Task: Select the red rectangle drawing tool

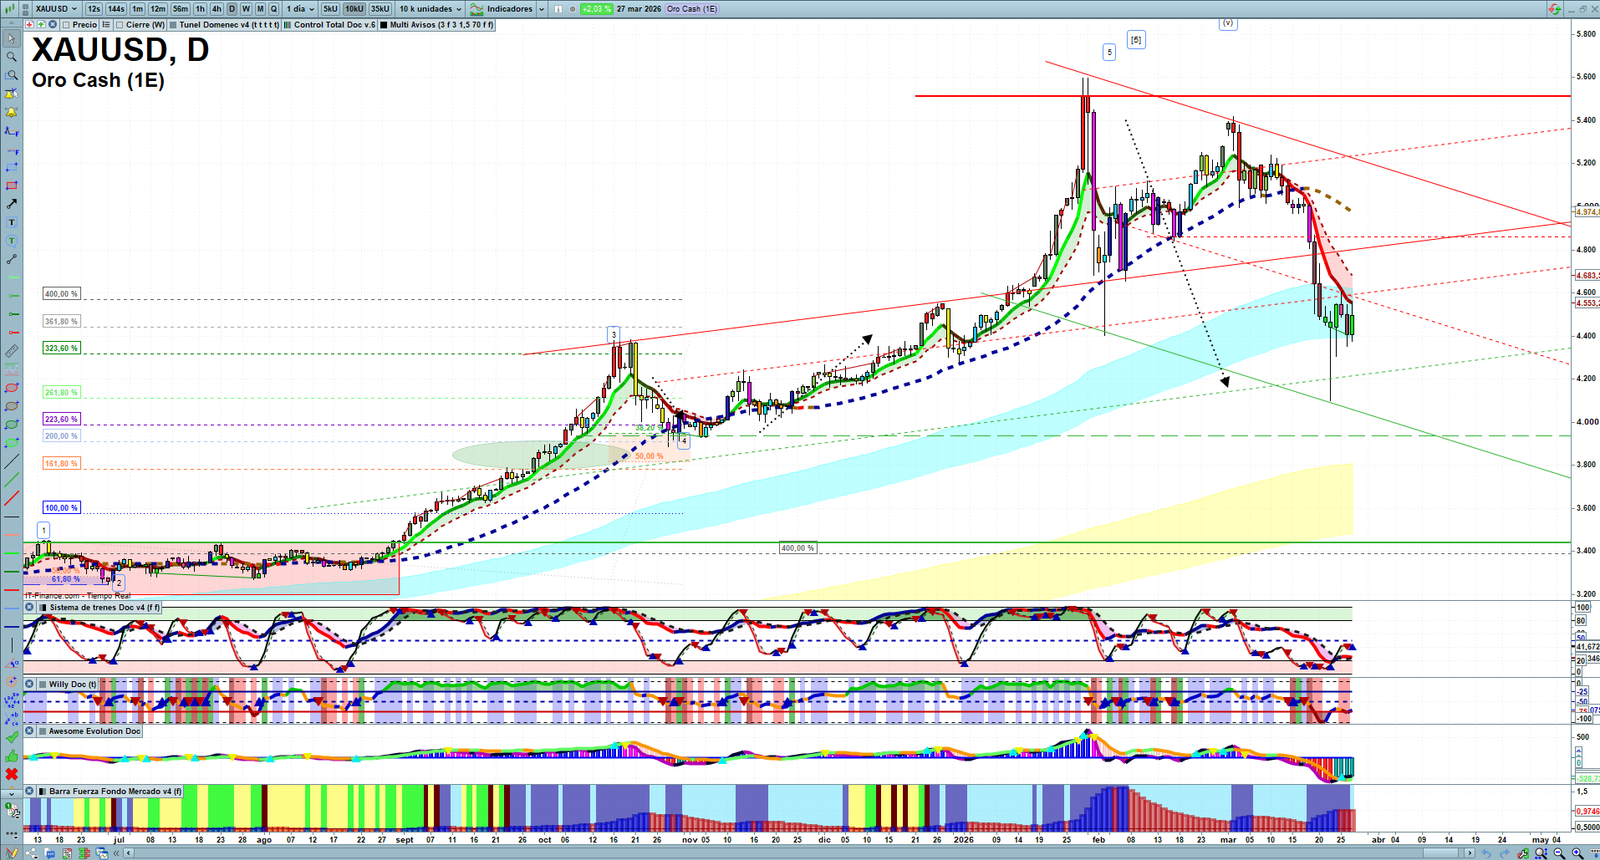Action: pyautogui.click(x=11, y=186)
